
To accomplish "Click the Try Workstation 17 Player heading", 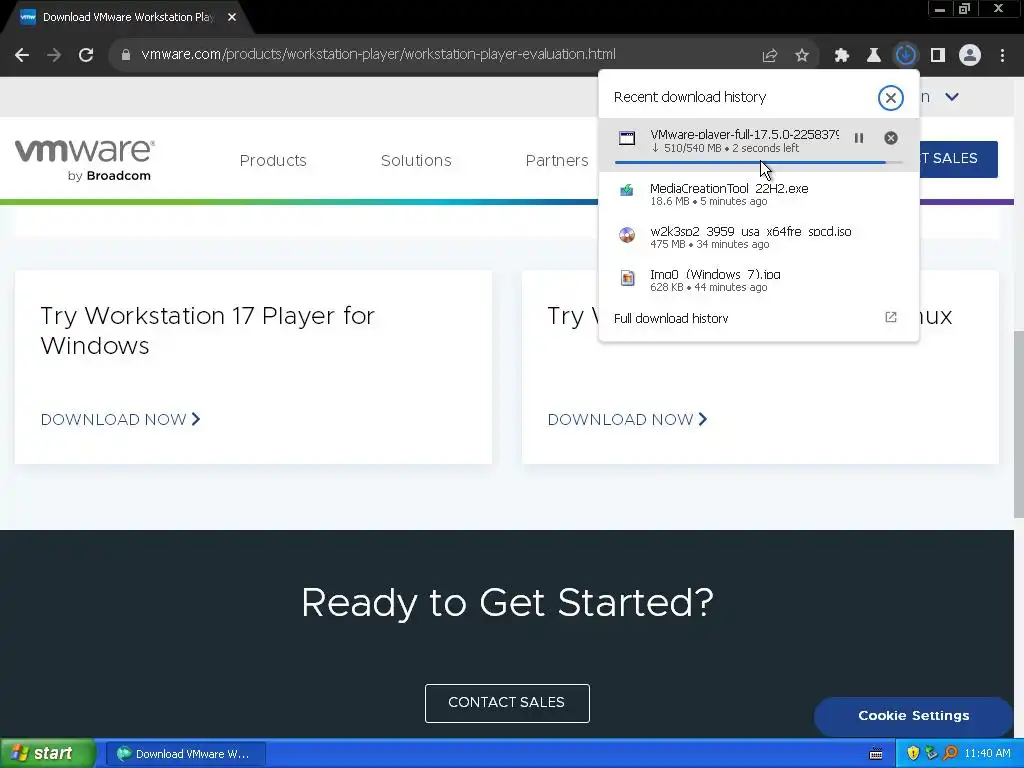I will point(207,330).
